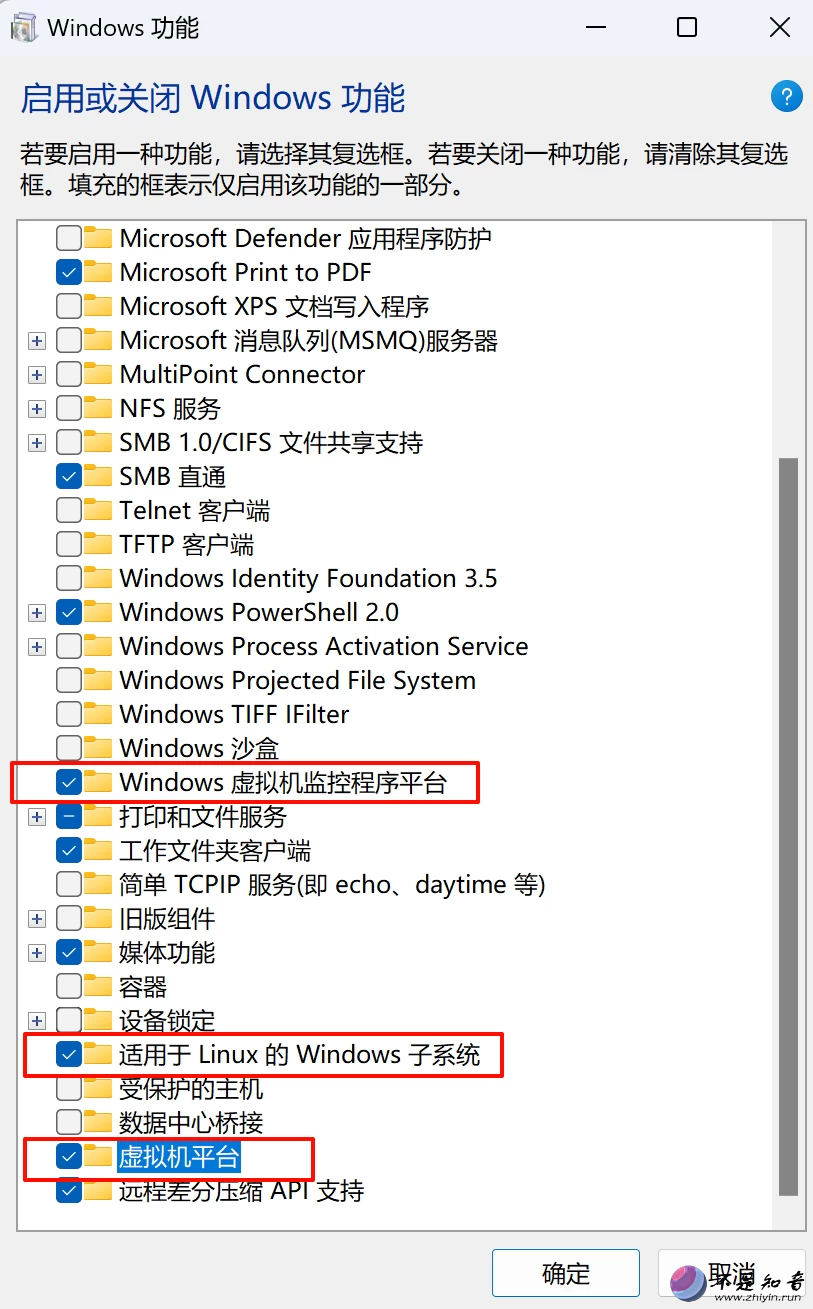Select Microsoft Defender 应用程序防护 label
Image resolution: width=813 pixels, height=1309 pixels.
tap(305, 238)
